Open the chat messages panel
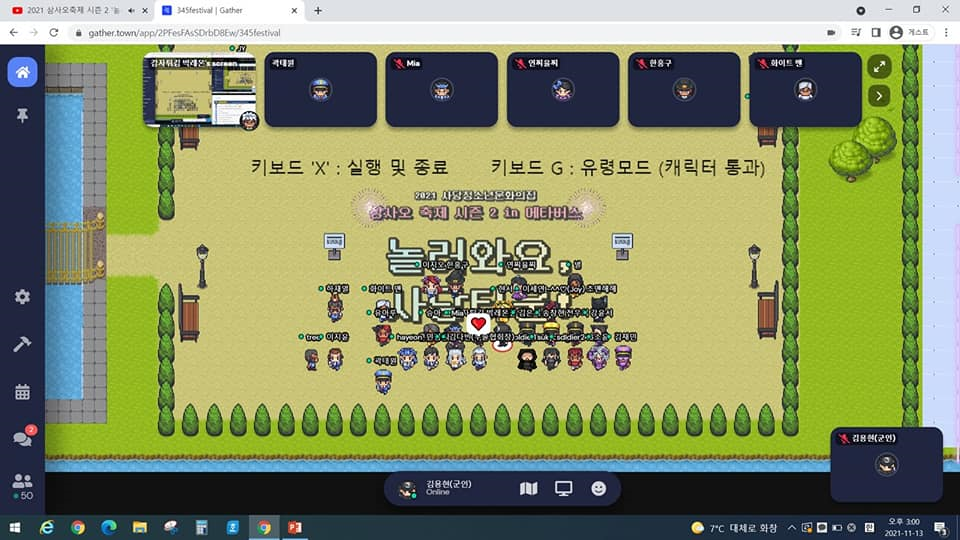 pyautogui.click(x=23, y=437)
